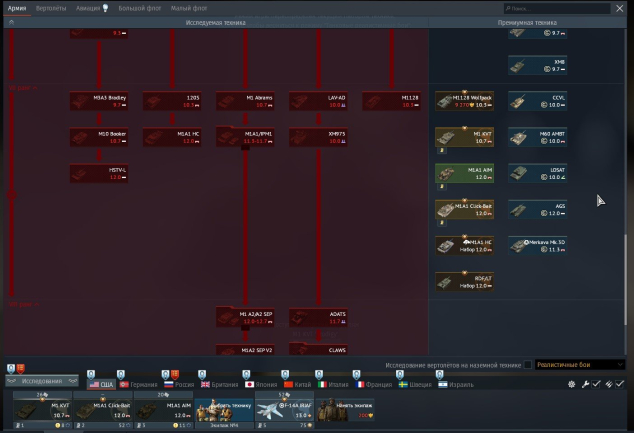Switch to the Вертолёты tab

[51, 7]
